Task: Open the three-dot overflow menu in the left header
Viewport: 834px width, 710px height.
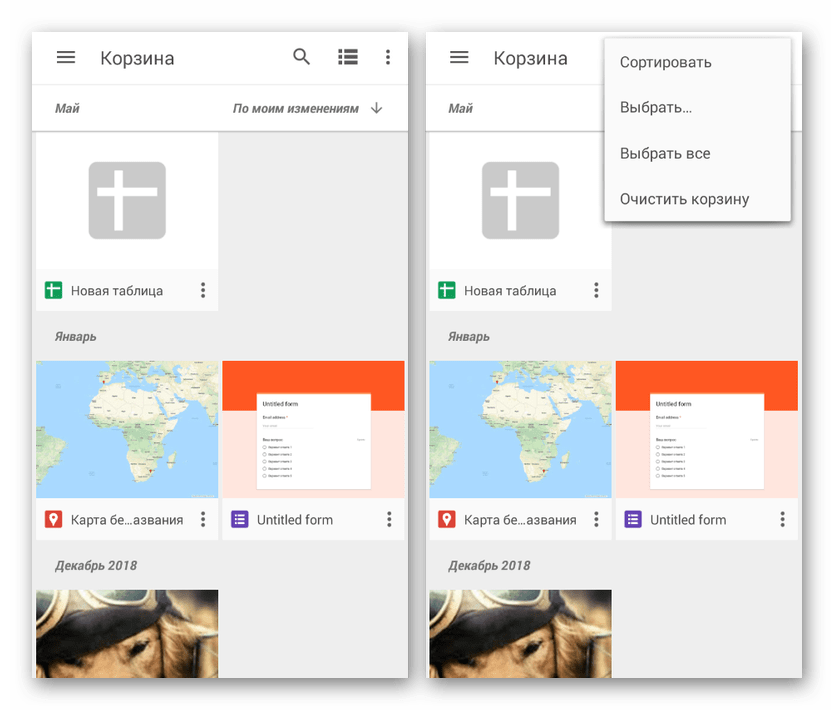Action: (388, 57)
